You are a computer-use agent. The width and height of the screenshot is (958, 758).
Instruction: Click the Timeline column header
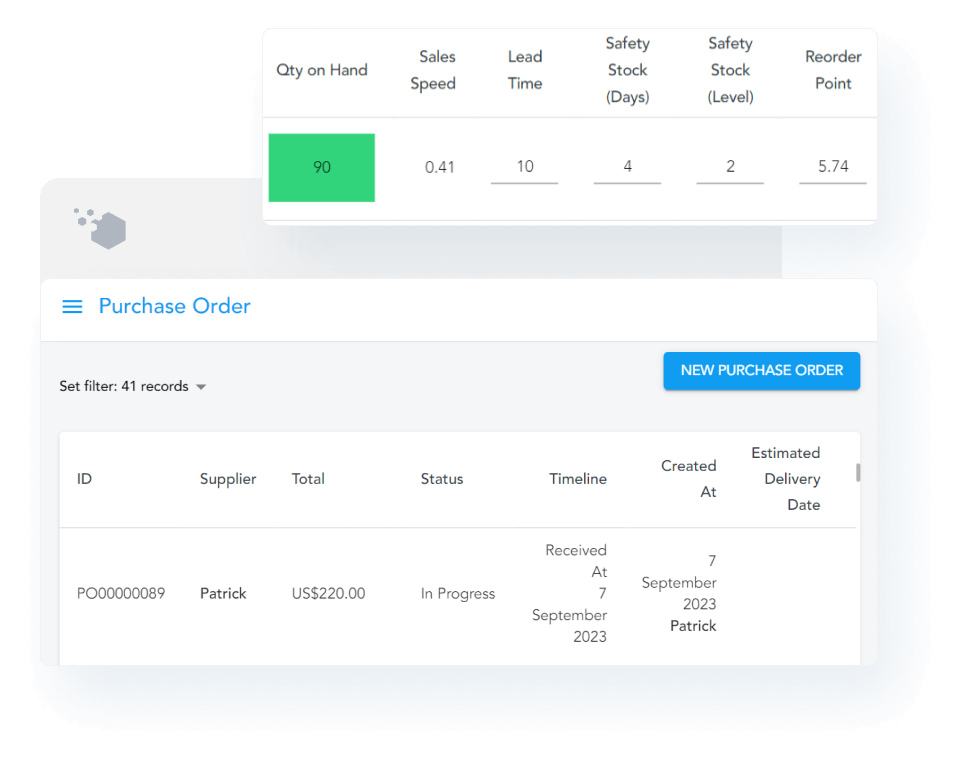[x=577, y=479]
